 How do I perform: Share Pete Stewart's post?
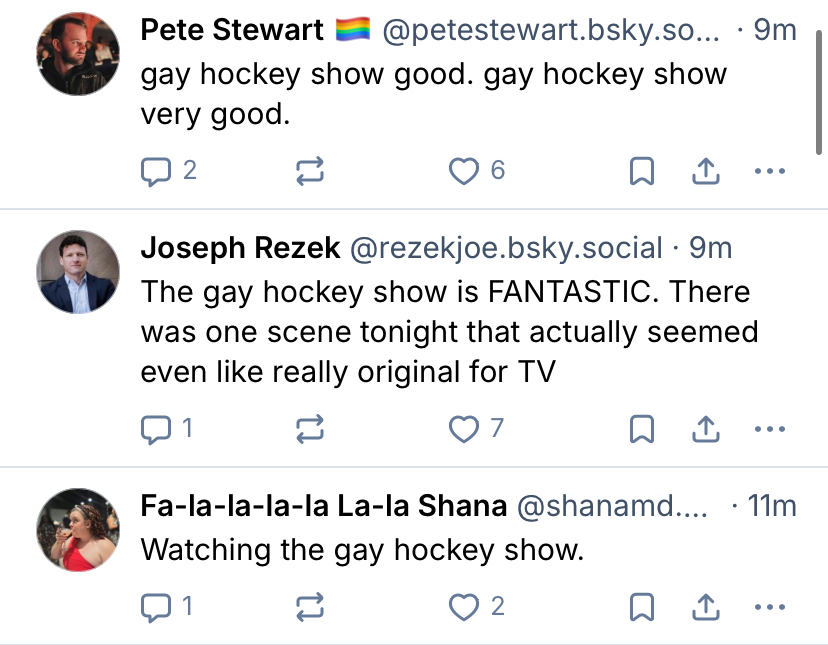706,172
